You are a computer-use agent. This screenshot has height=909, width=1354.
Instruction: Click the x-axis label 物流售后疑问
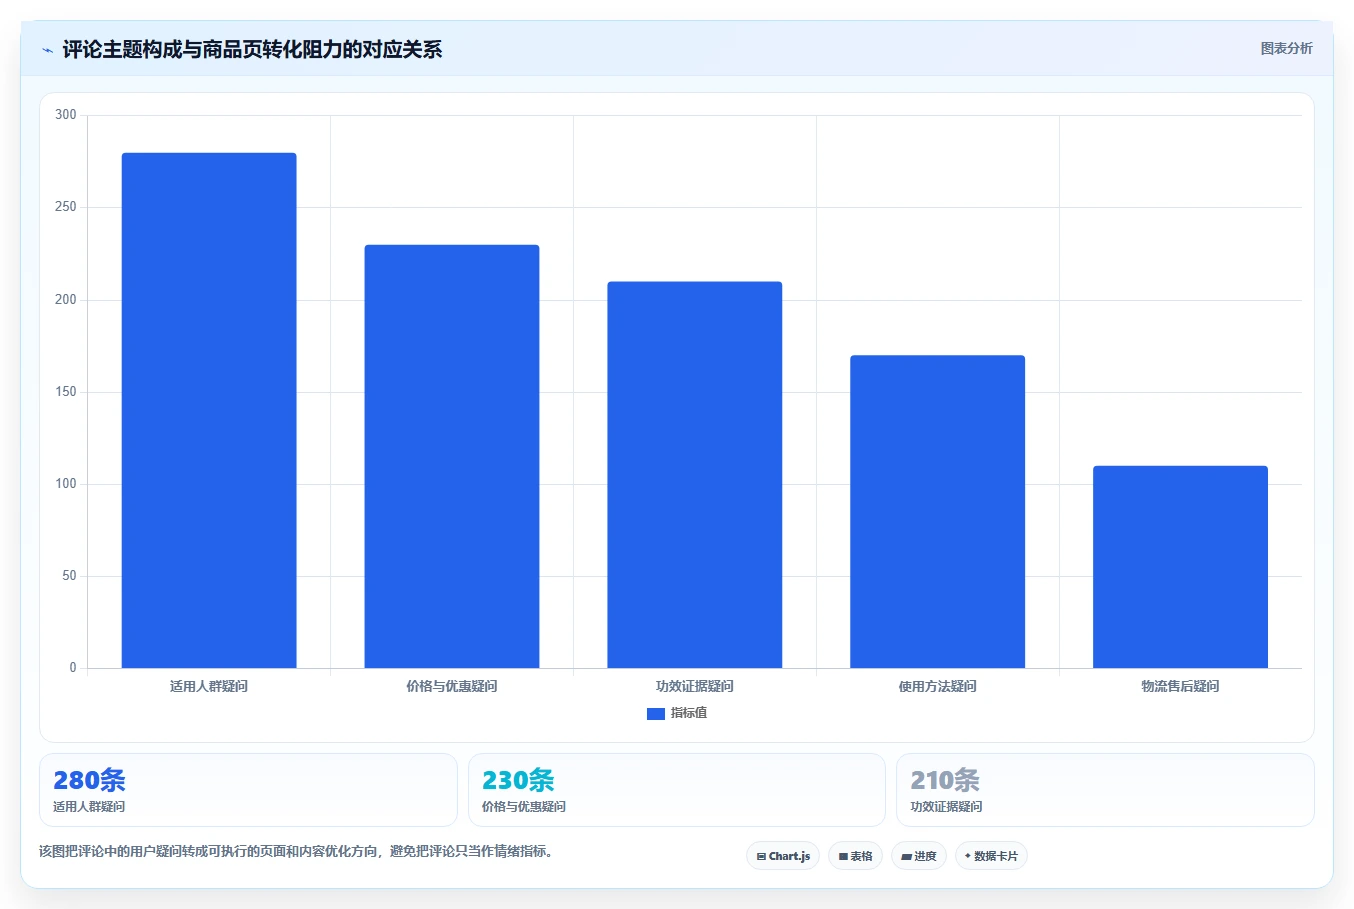pyautogui.click(x=1180, y=686)
